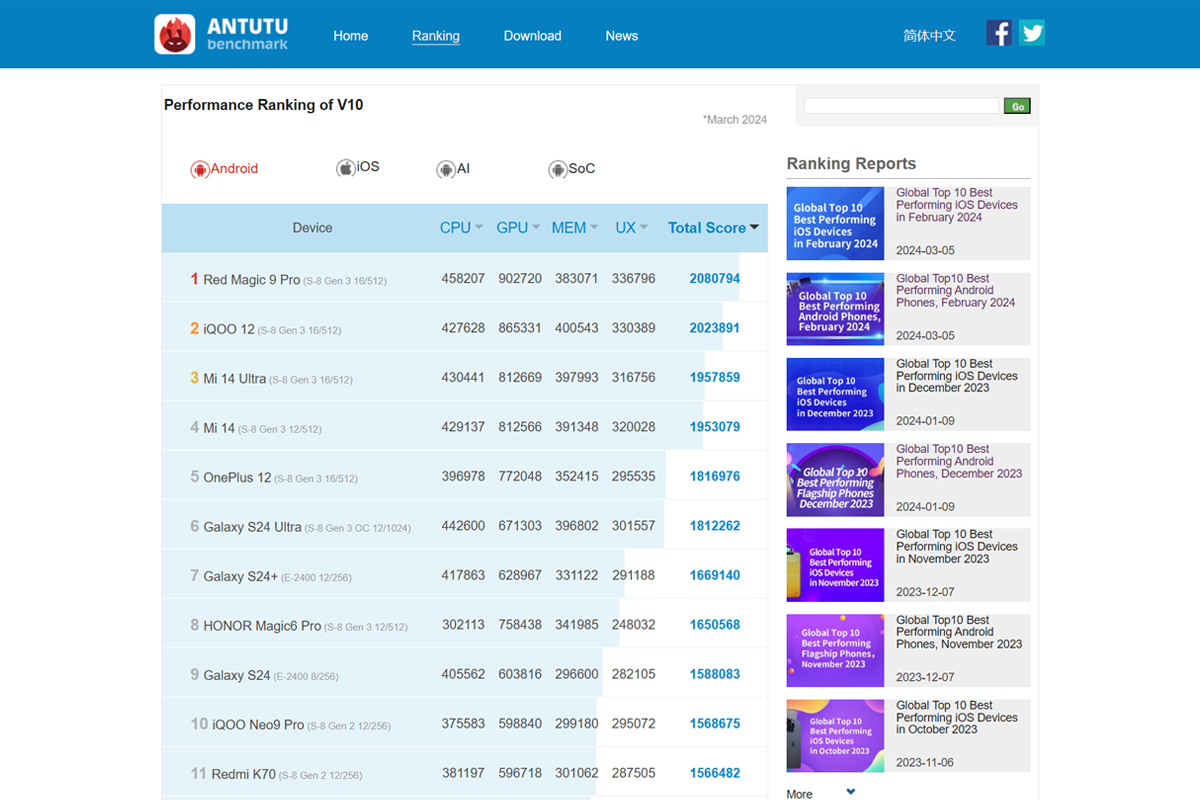1200x800 pixels.
Task: Sort the ranking by MEM column arrow
Action: coord(594,228)
